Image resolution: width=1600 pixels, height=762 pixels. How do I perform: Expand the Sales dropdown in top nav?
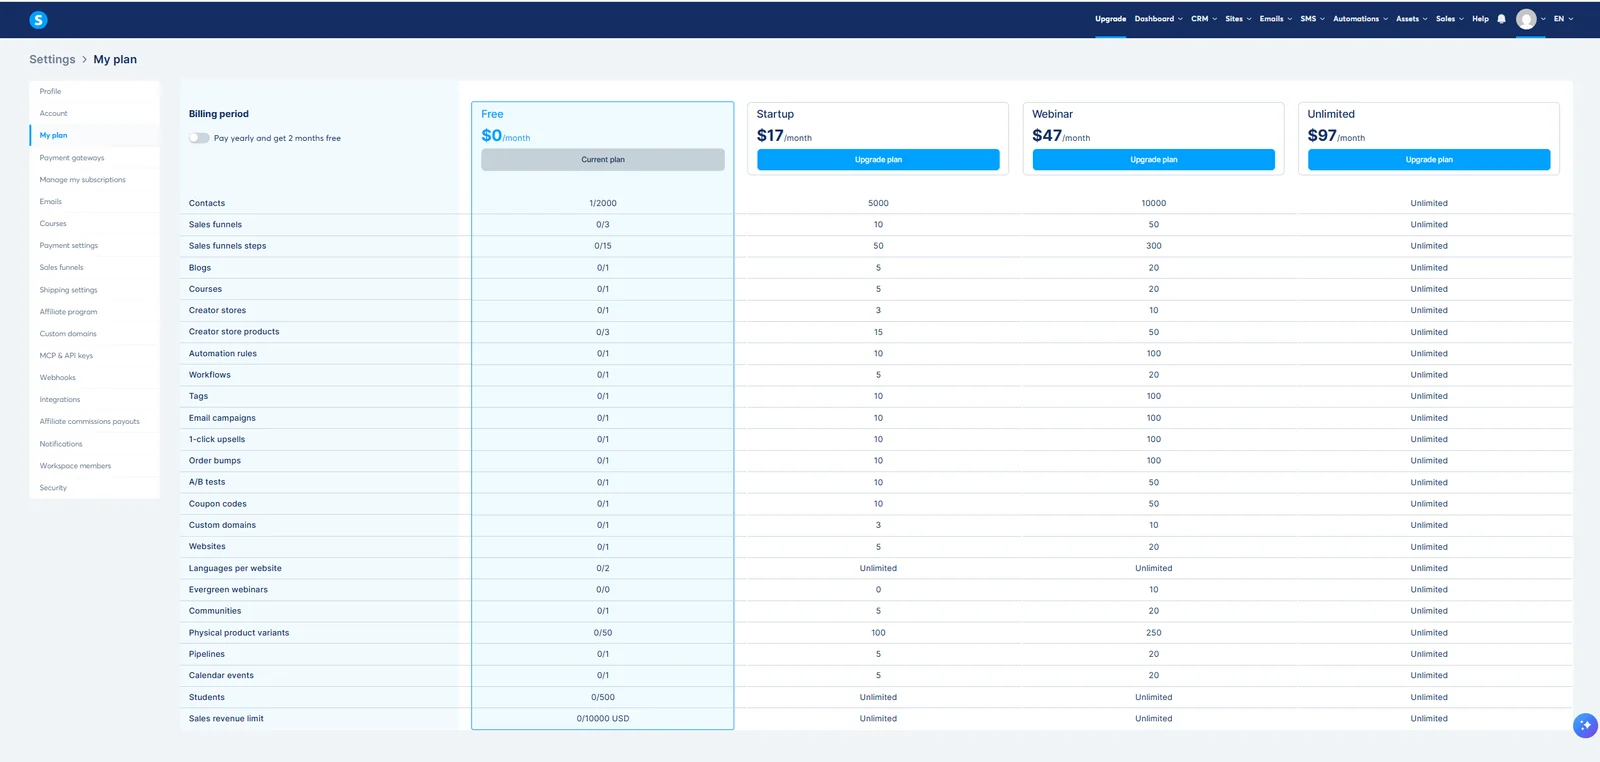(x=1450, y=19)
